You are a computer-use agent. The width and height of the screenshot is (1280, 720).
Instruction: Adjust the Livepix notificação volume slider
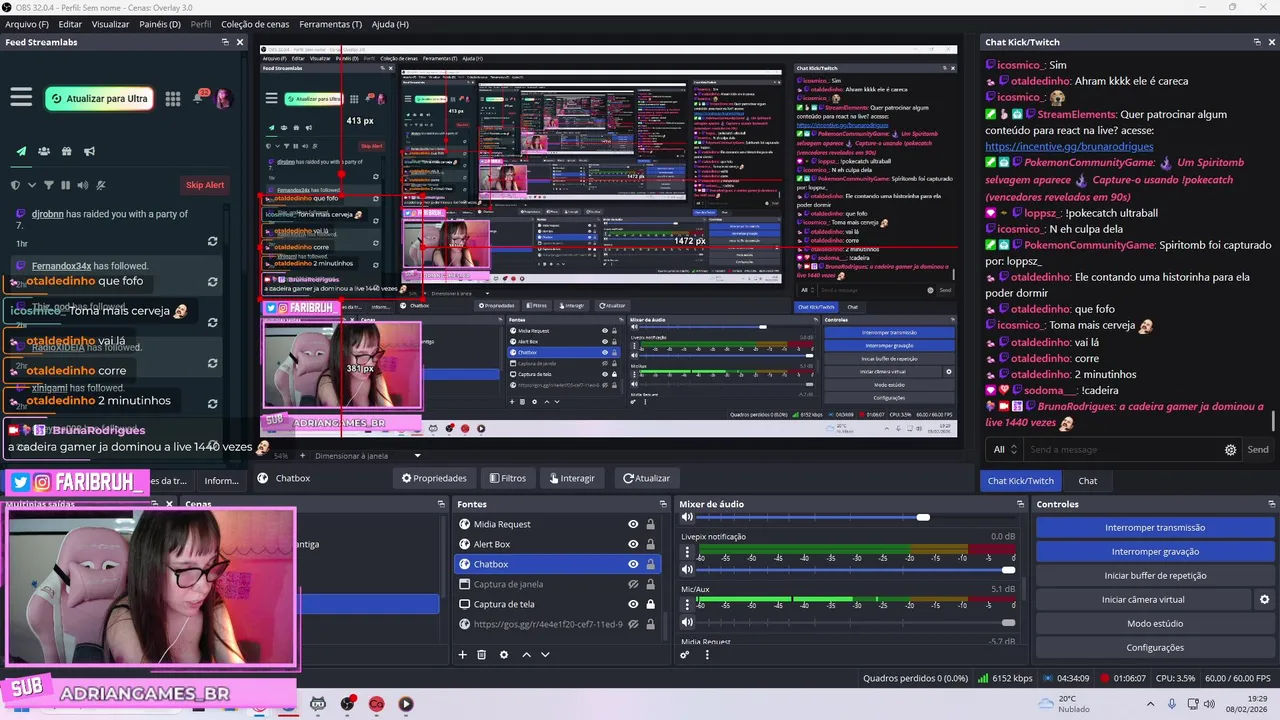click(855, 570)
